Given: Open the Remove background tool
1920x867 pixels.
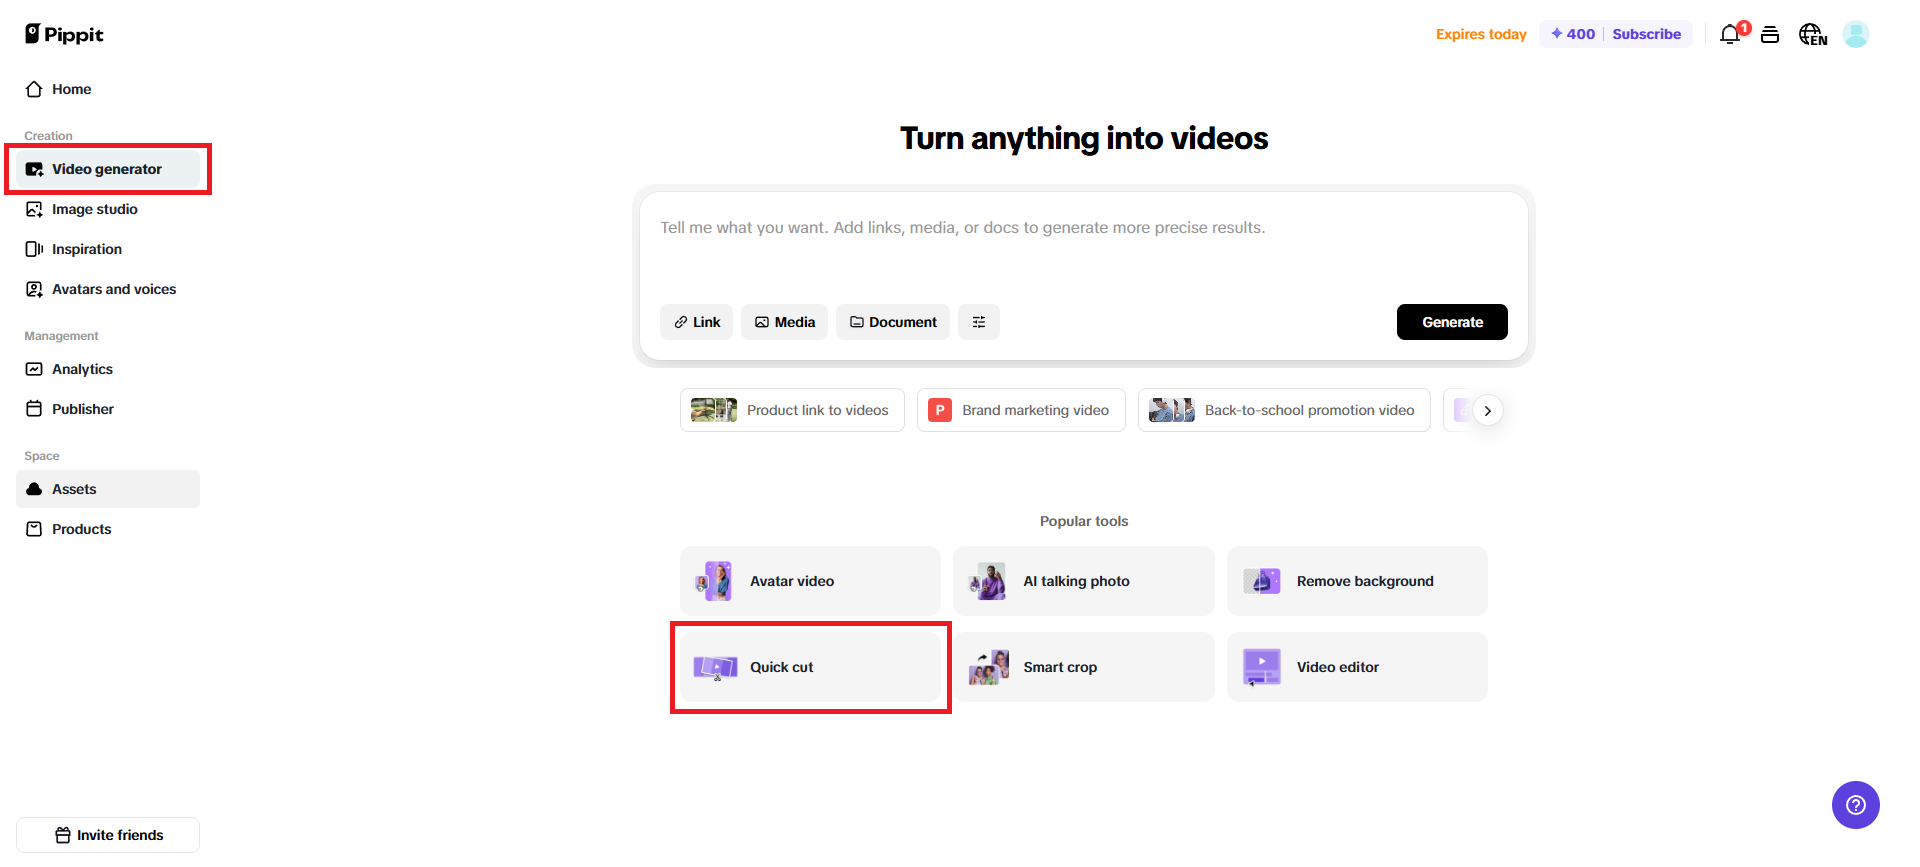Looking at the screenshot, I should 1357,581.
